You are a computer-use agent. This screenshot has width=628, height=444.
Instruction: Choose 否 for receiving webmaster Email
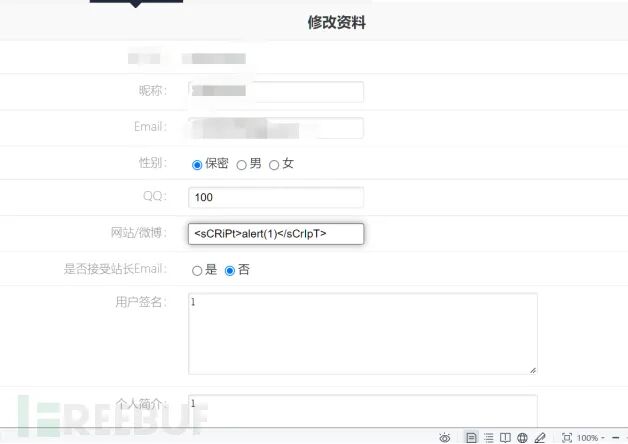point(229,271)
